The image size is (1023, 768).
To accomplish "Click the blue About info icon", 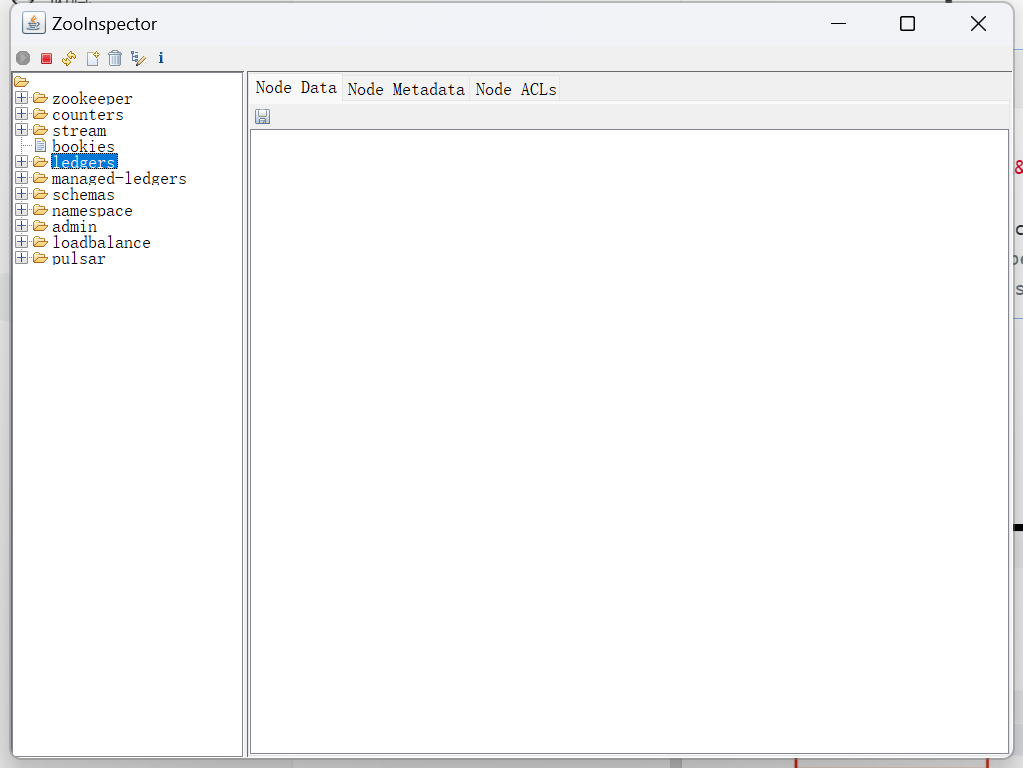I will pyautogui.click(x=161, y=58).
